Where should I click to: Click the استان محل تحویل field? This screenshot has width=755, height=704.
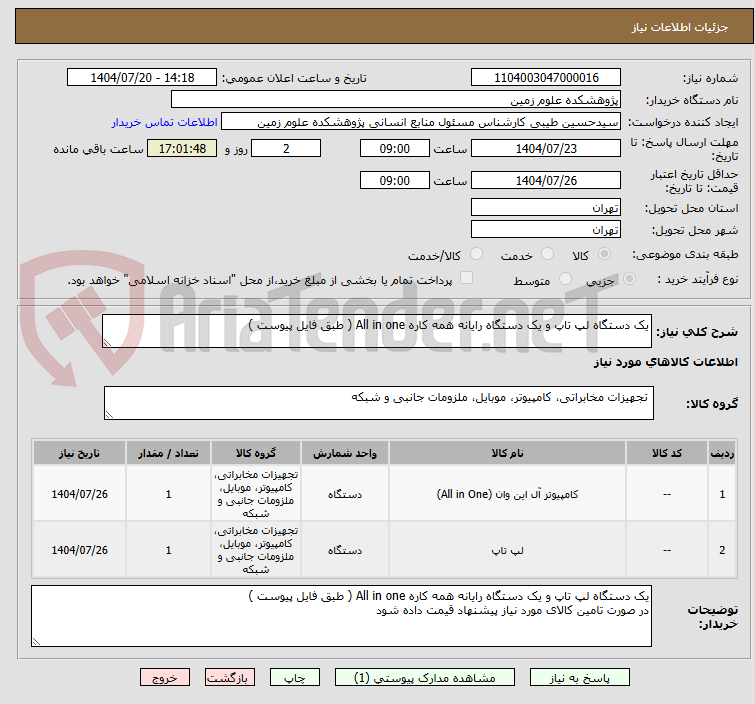tap(546, 208)
